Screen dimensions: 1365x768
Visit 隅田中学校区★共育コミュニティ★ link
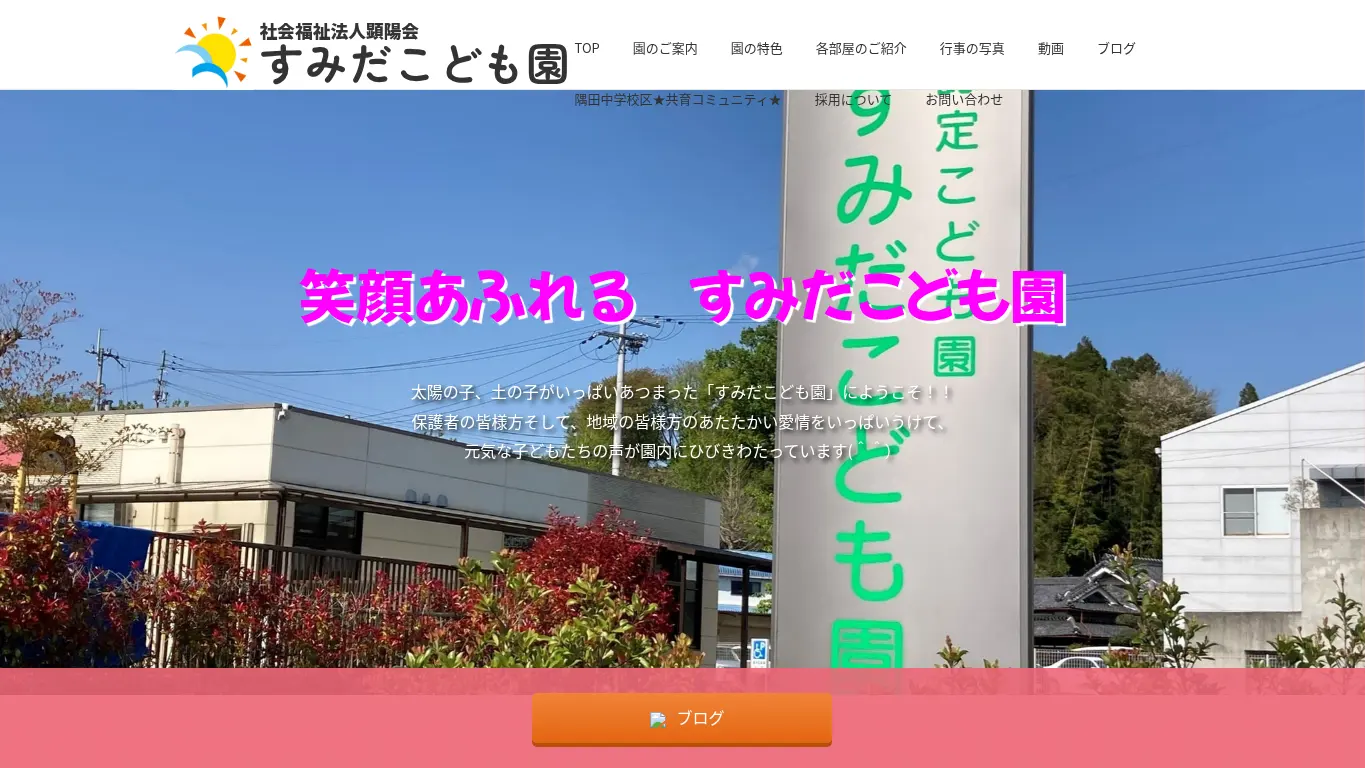(x=678, y=99)
